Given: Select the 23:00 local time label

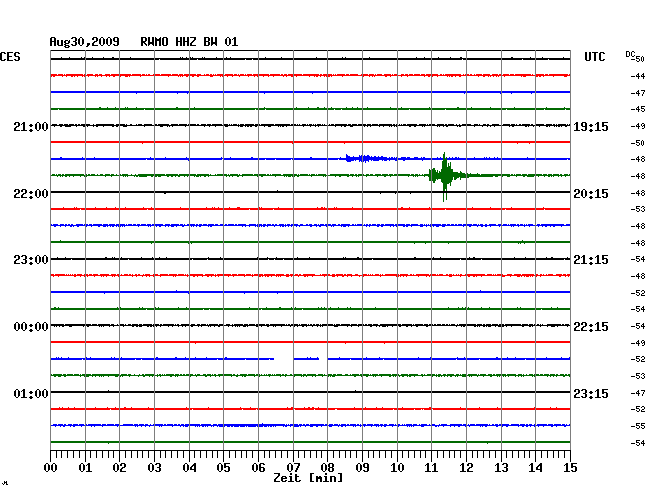Looking at the screenshot, I should 31,260.
